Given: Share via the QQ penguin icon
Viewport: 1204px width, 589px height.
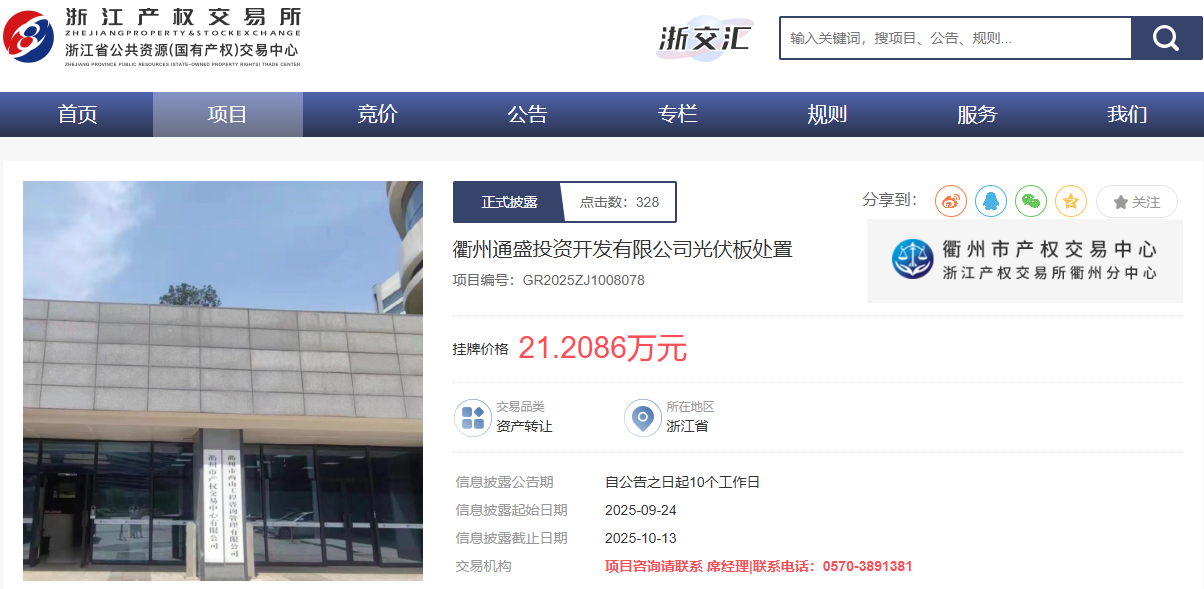Looking at the screenshot, I should pos(991,201).
